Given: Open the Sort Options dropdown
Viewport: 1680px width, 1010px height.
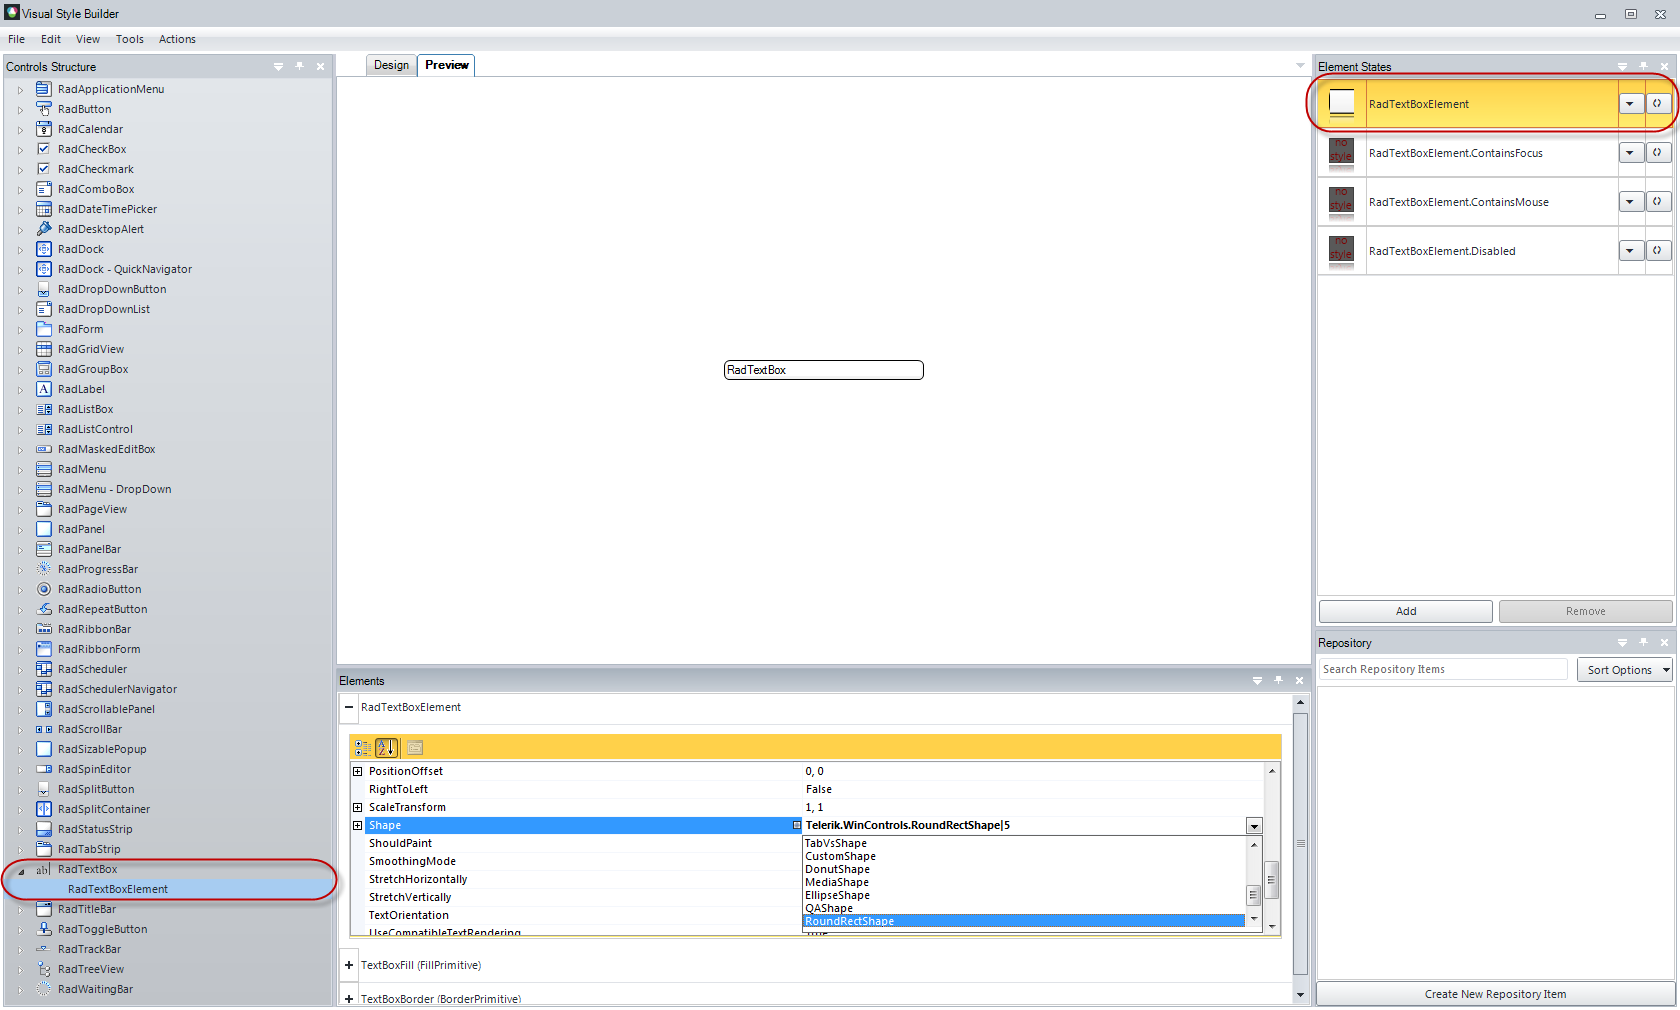Looking at the screenshot, I should pyautogui.click(x=1625, y=670).
